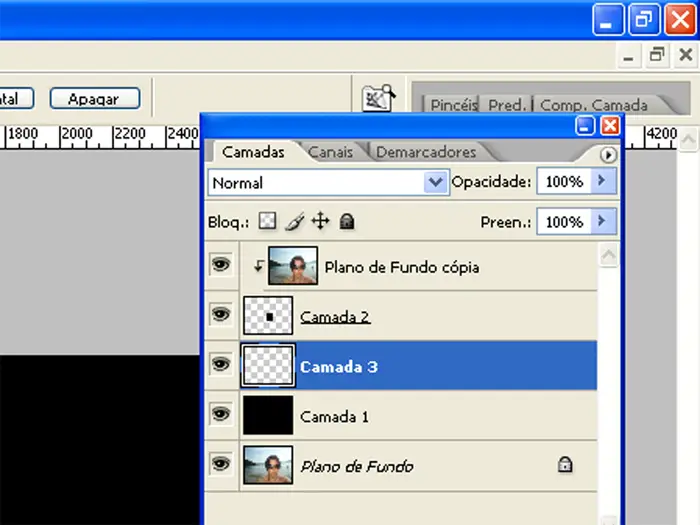This screenshot has width=700, height=525.
Task: Switch to the Canais tab
Action: click(x=330, y=152)
